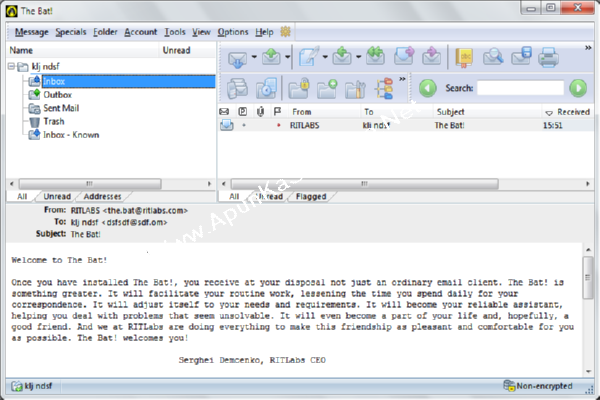
Task: Open the Tools menu
Action: [x=175, y=32]
